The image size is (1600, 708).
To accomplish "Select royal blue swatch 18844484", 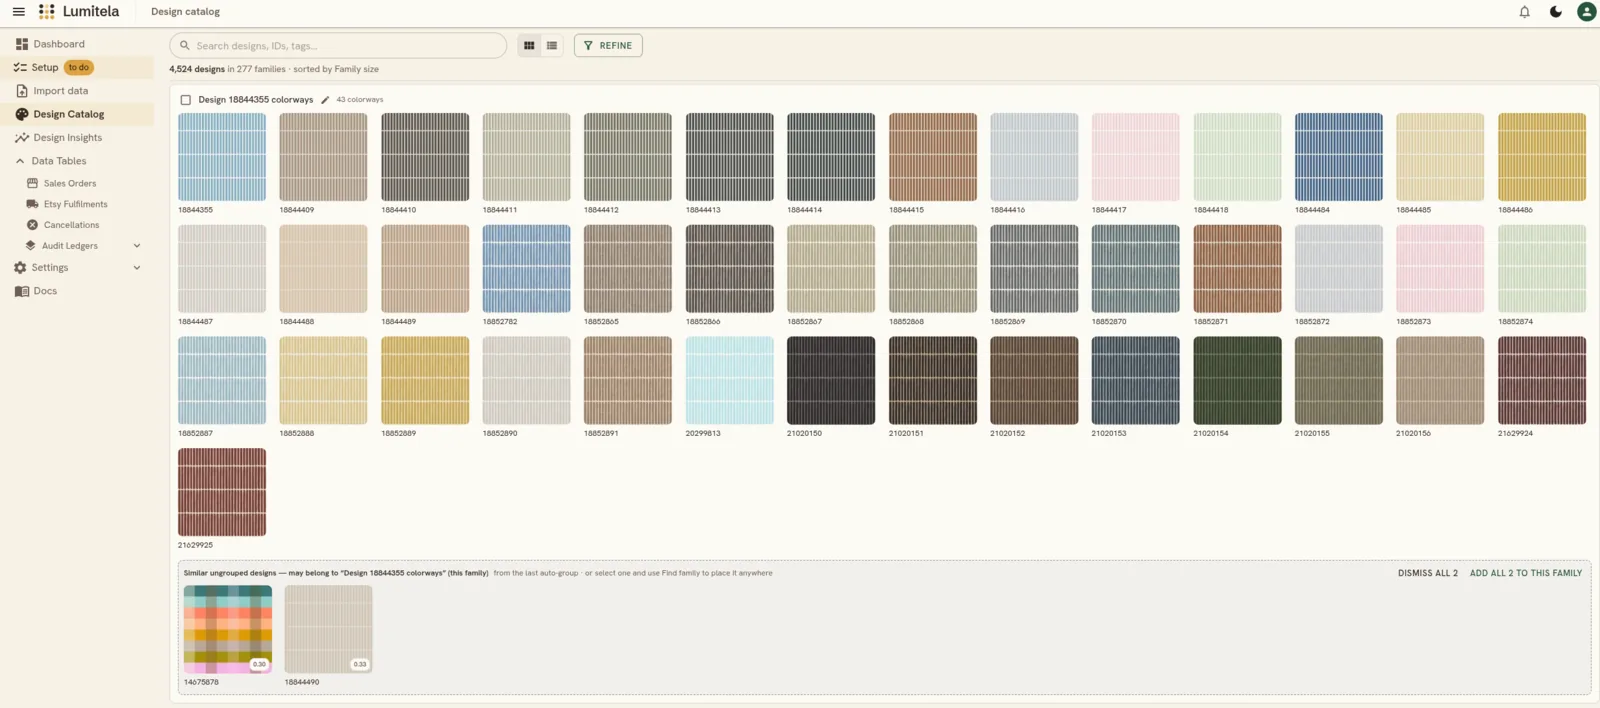I will (1339, 157).
